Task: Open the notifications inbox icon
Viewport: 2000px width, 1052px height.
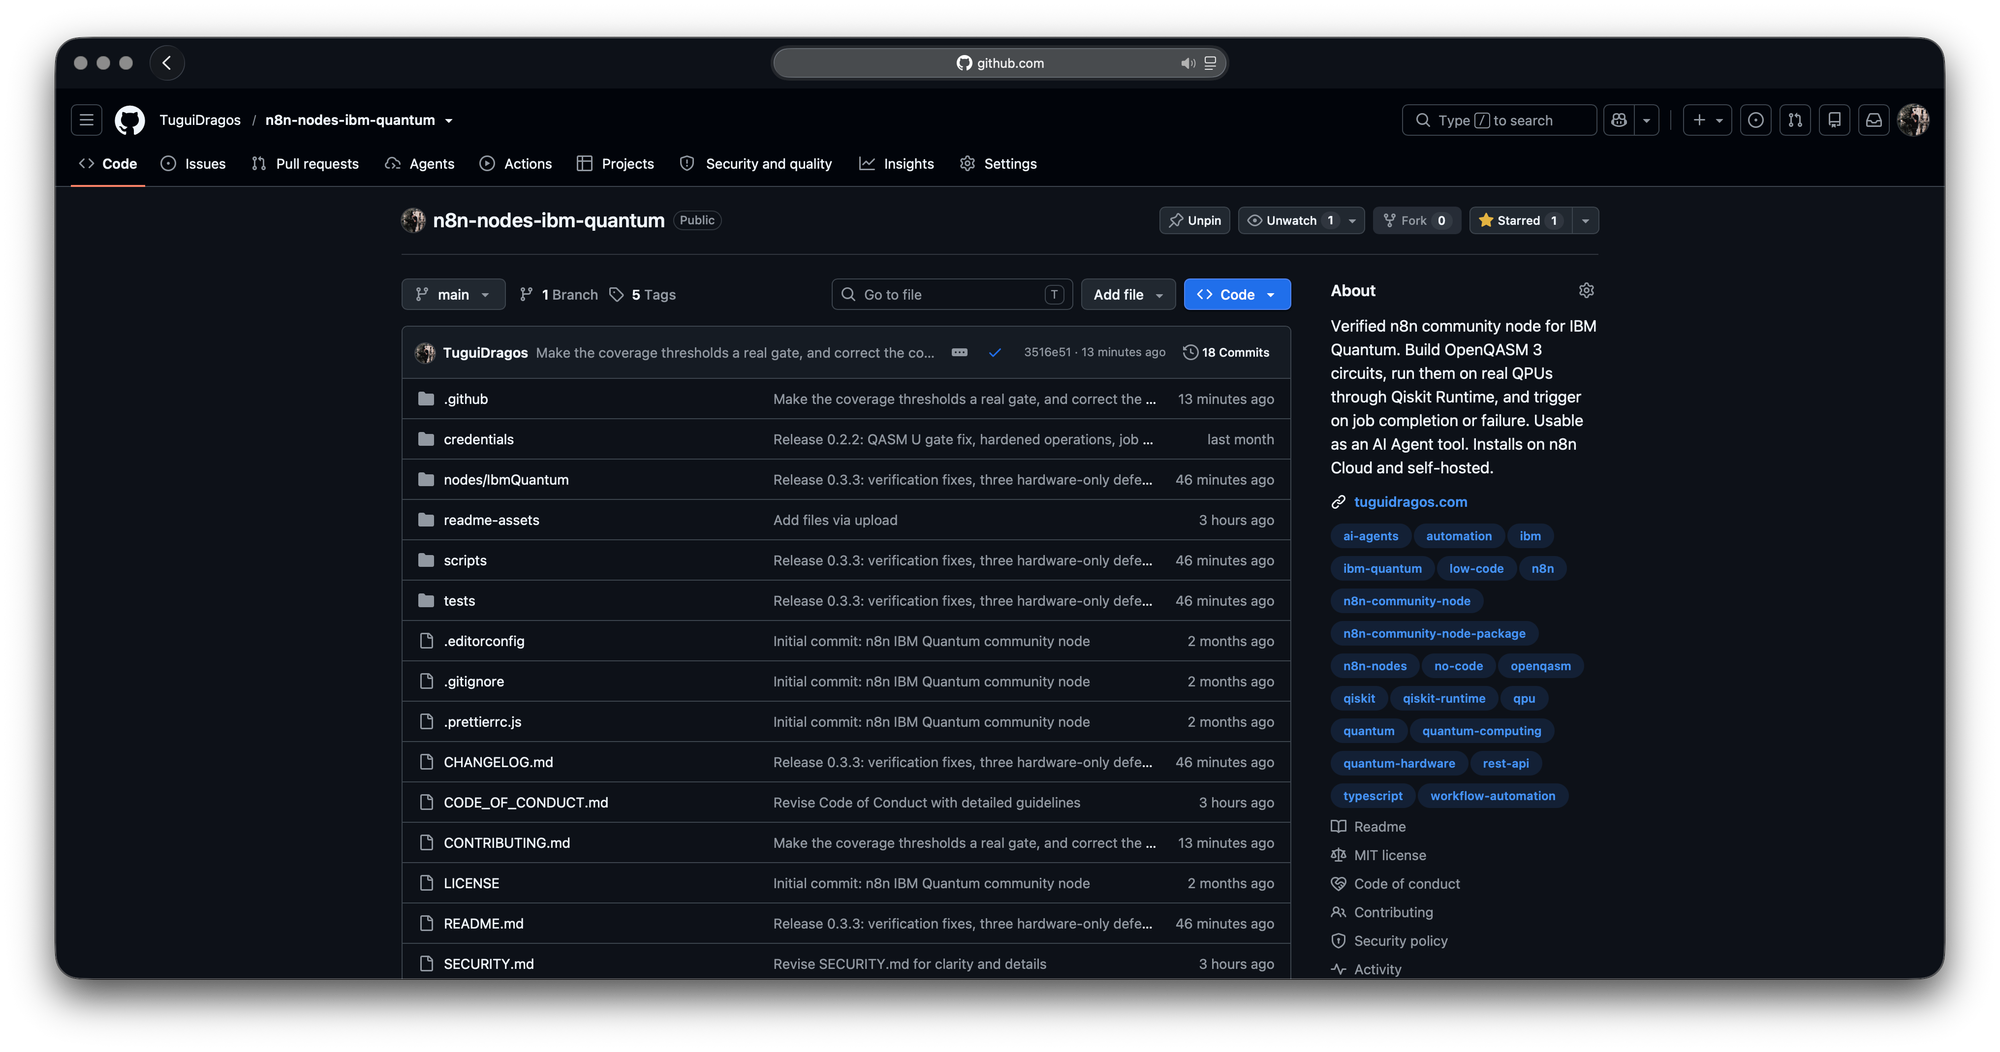Action: 1874,120
